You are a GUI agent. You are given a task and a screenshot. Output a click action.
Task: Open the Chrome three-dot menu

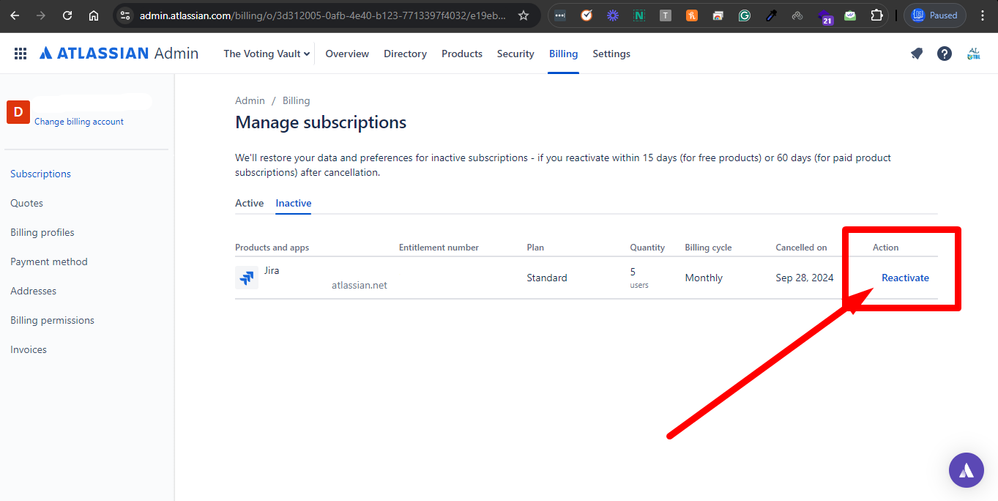[x=983, y=15]
